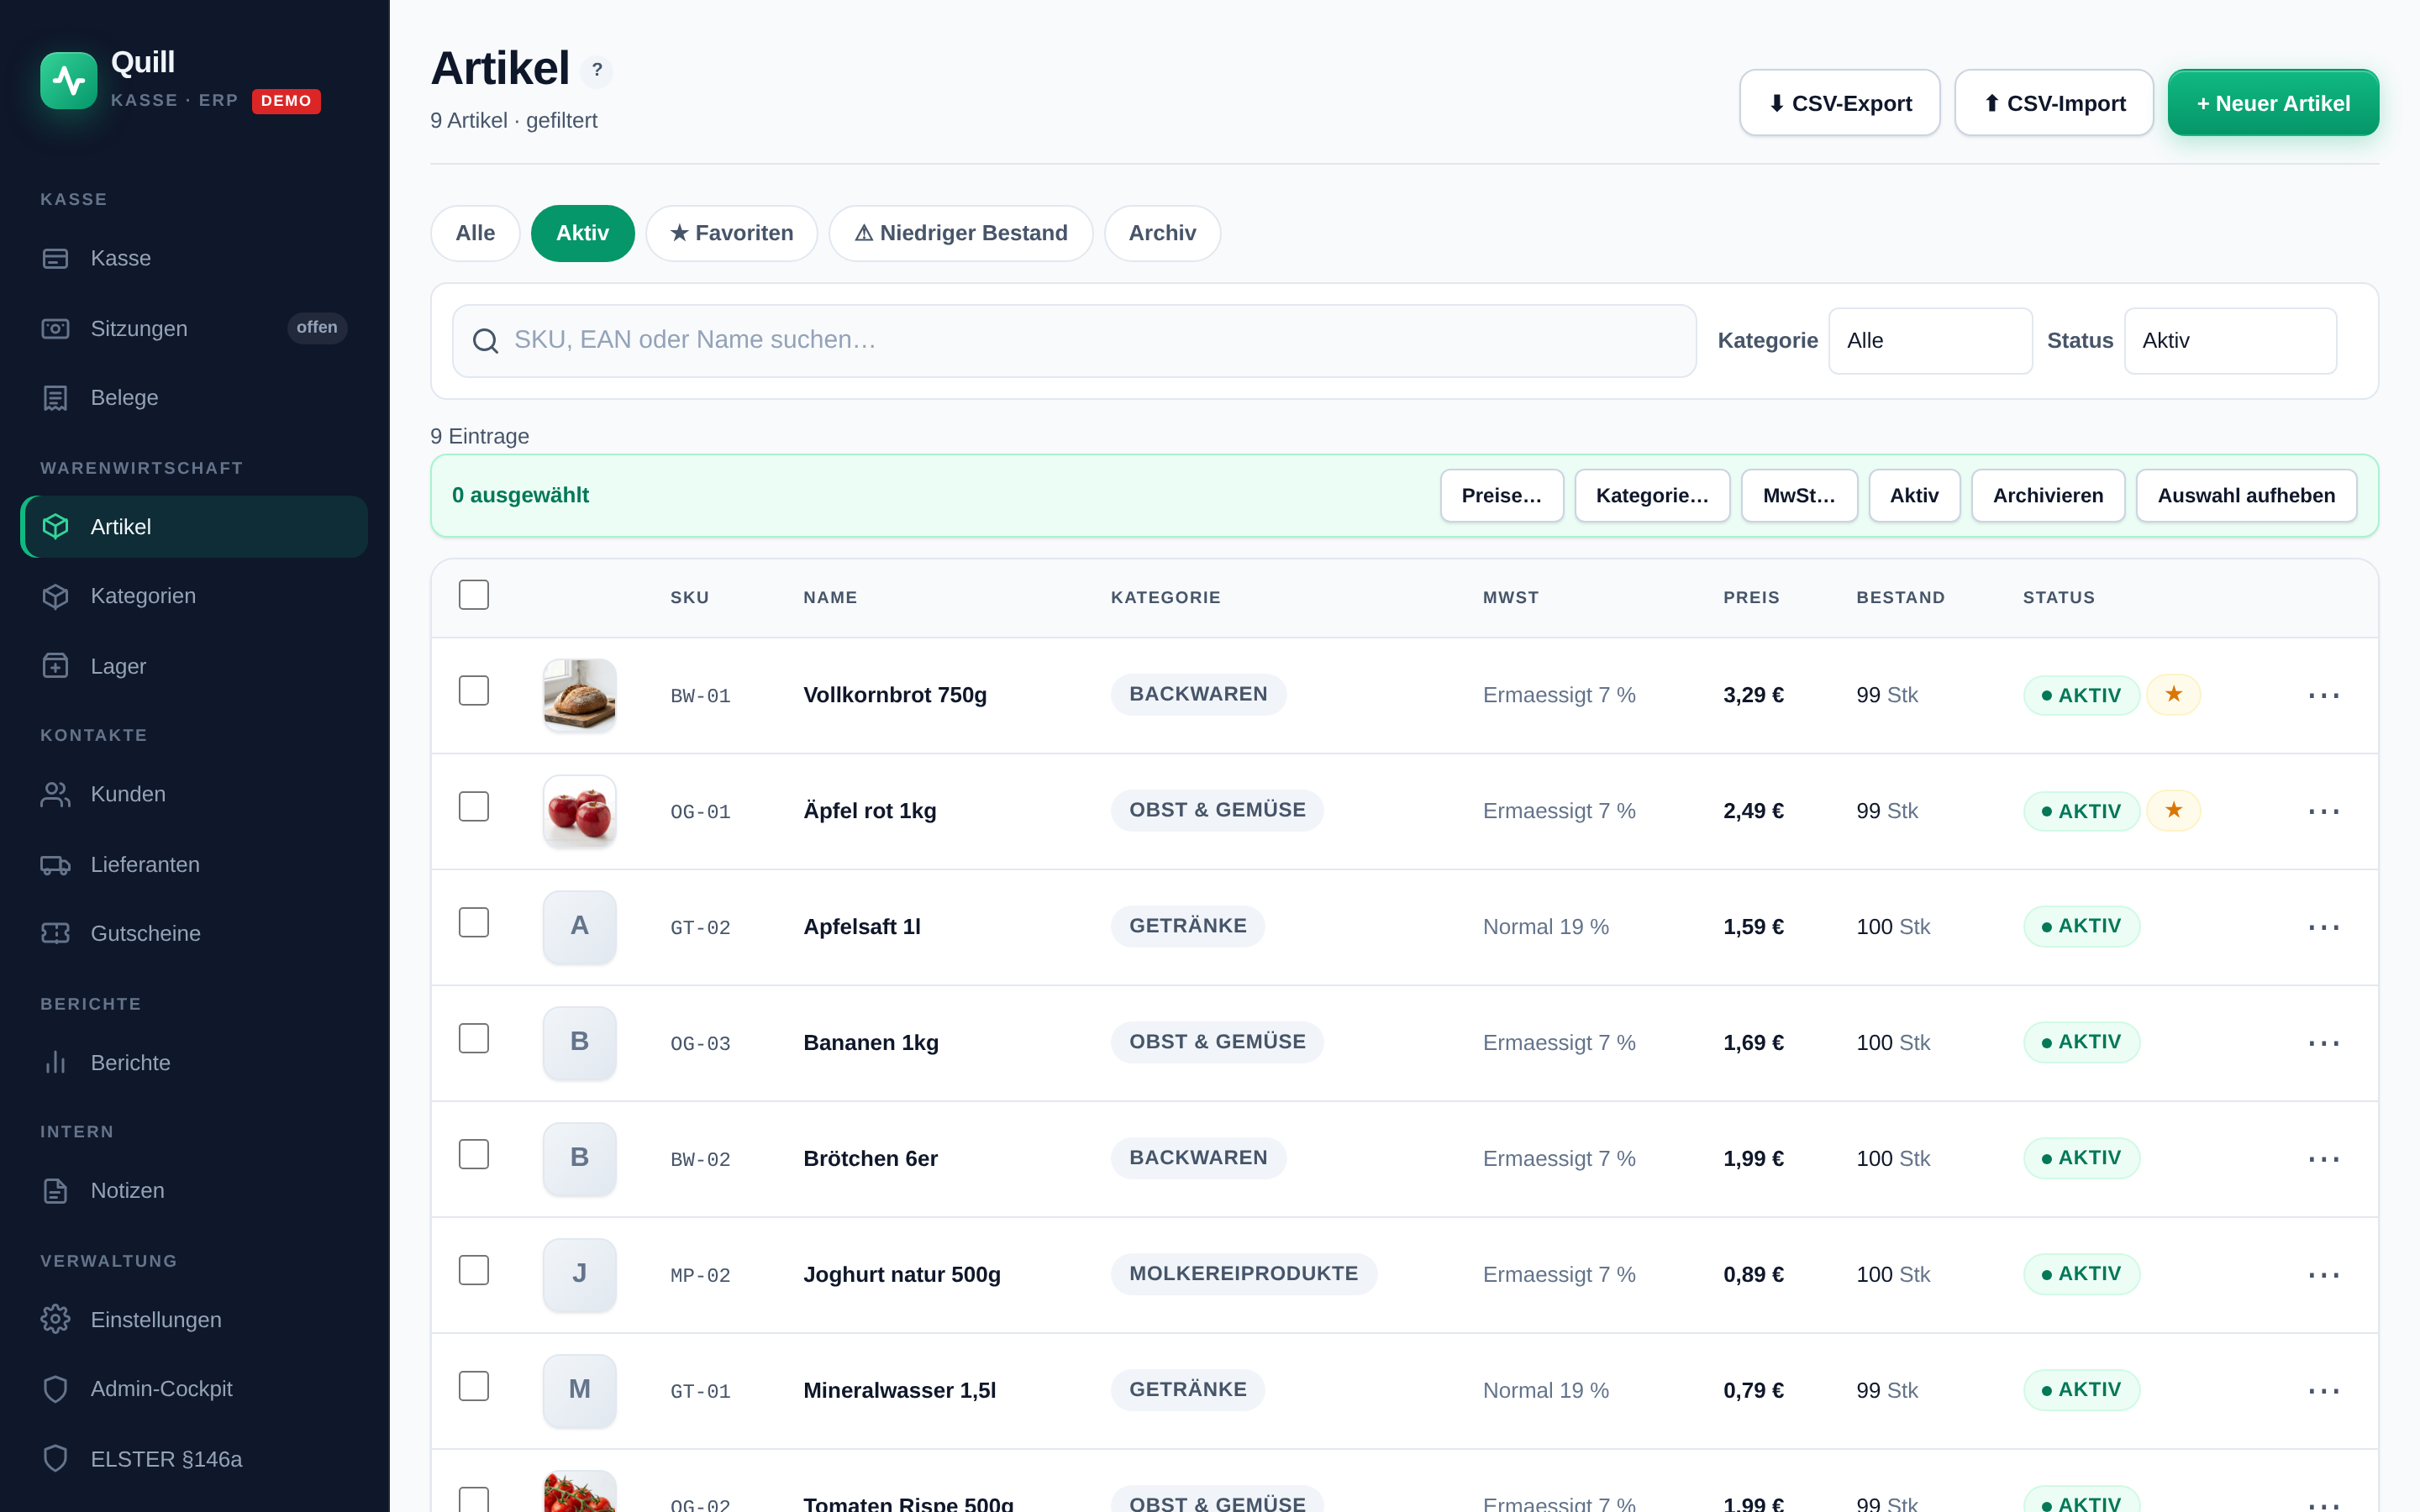Open Einstellungen in the sidebar
Image resolution: width=2420 pixels, height=1512 pixels.
click(x=194, y=1319)
